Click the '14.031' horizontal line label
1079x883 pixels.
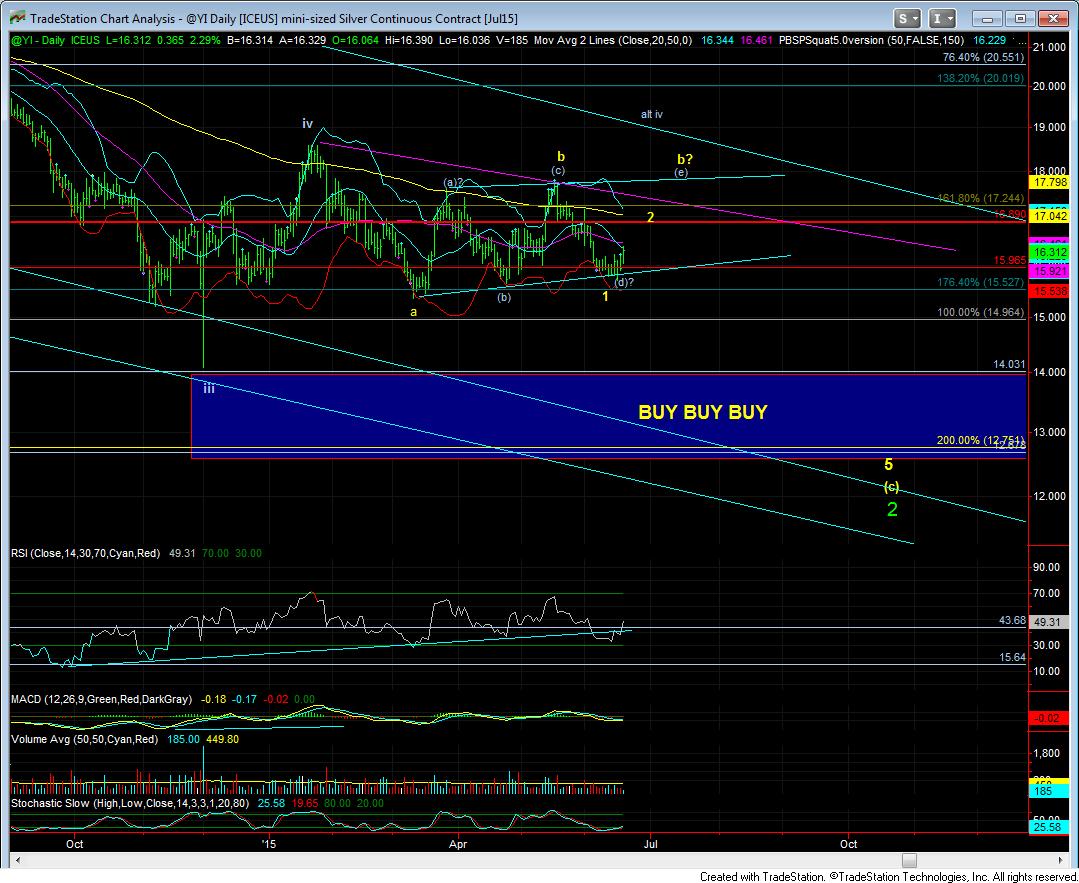click(1009, 364)
